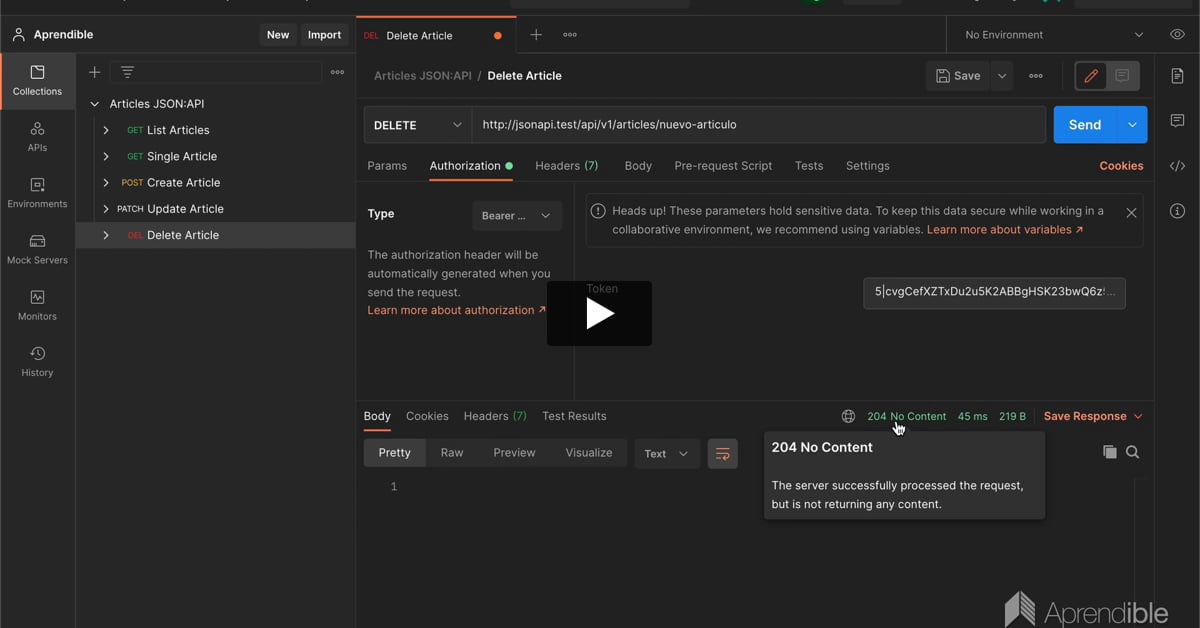Click the plus icon to create a collection
Screen dimensions: 1200x628
click(x=95, y=72)
